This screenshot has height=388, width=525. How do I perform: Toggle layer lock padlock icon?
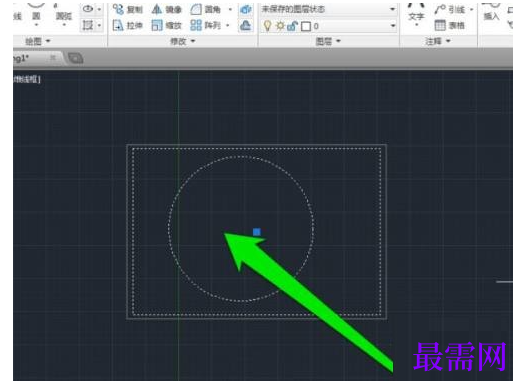[293, 26]
